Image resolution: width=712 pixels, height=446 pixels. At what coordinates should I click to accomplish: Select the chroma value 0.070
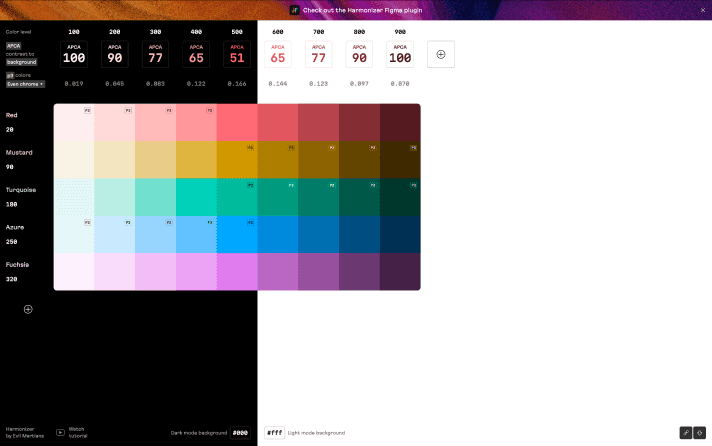[x=400, y=84]
